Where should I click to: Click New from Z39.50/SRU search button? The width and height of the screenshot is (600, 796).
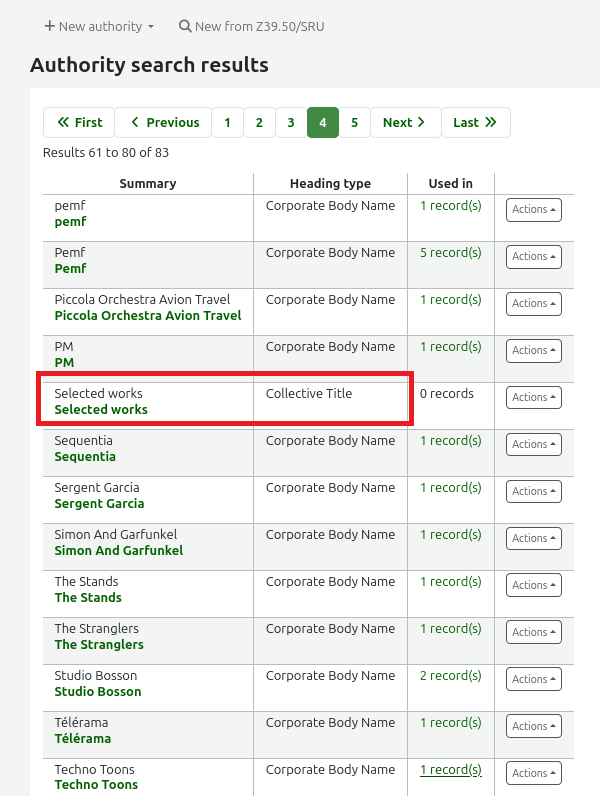(251, 26)
